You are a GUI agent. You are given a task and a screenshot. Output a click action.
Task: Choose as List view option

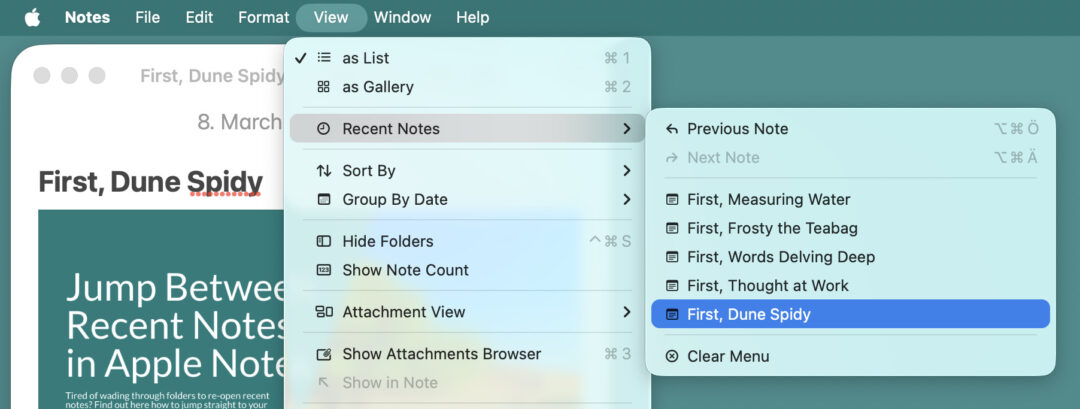[x=468, y=58]
